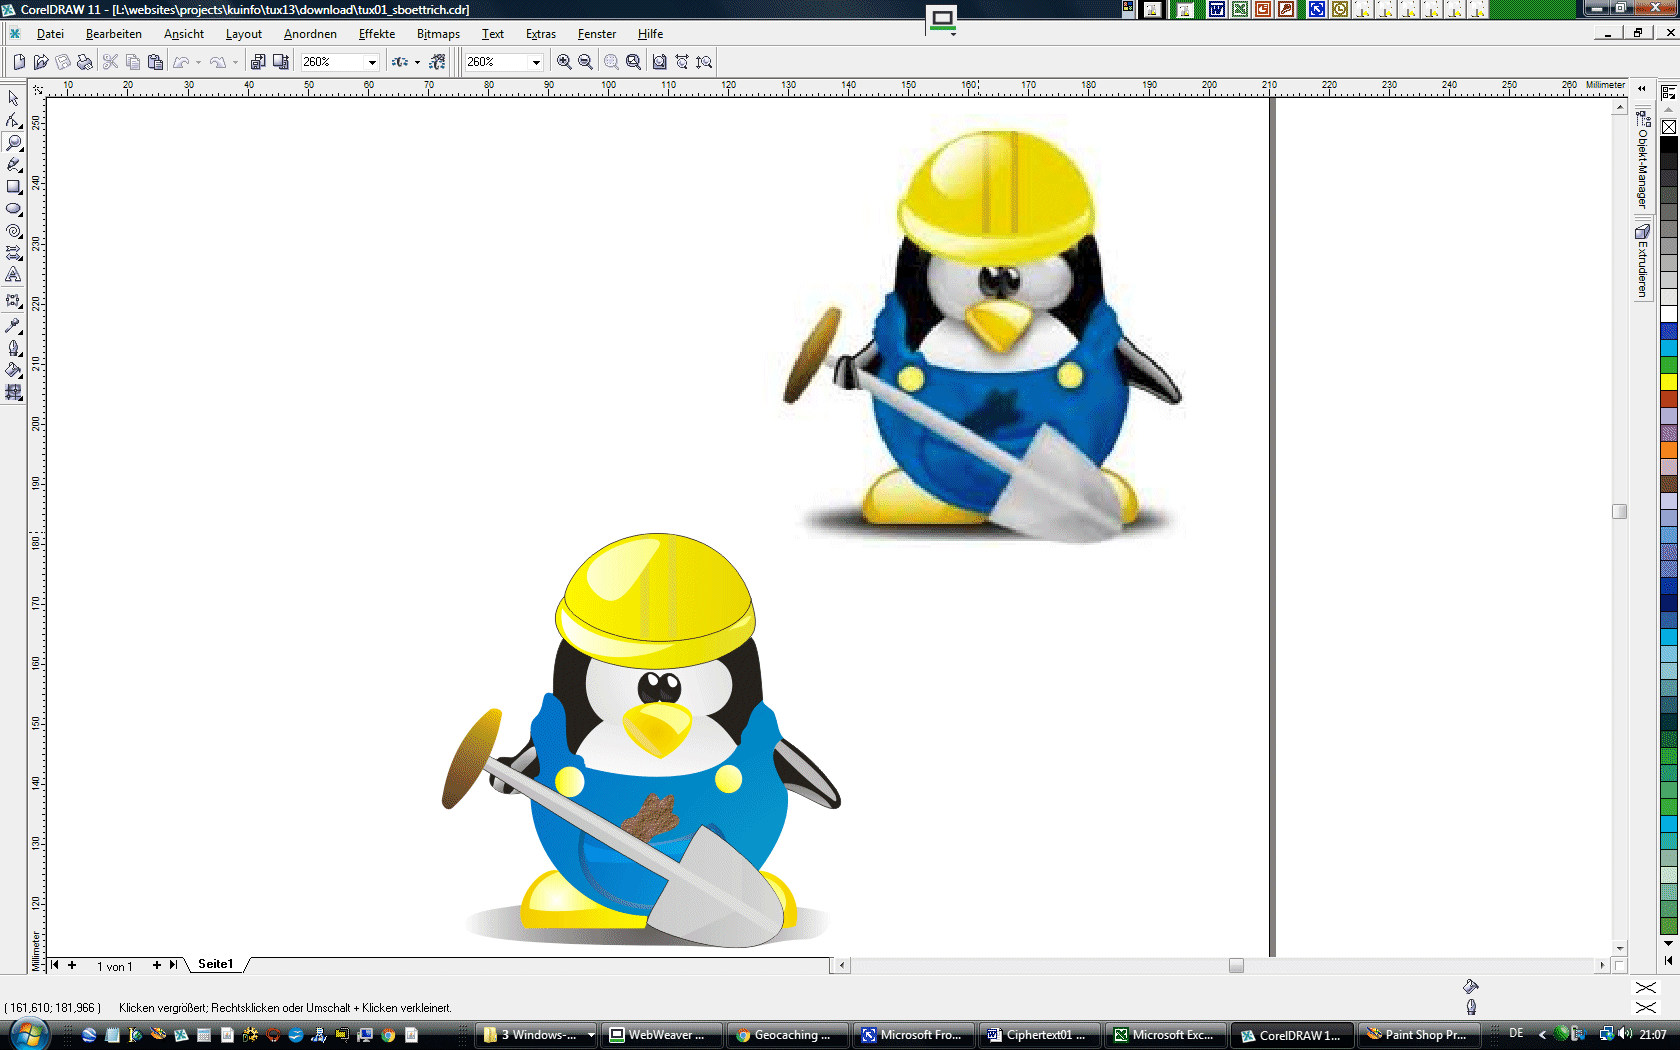Open the standard toolbar 260% zoom dropdown
Image resolution: width=1680 pixels, height=1050 pixels.
tap(372, 62)
